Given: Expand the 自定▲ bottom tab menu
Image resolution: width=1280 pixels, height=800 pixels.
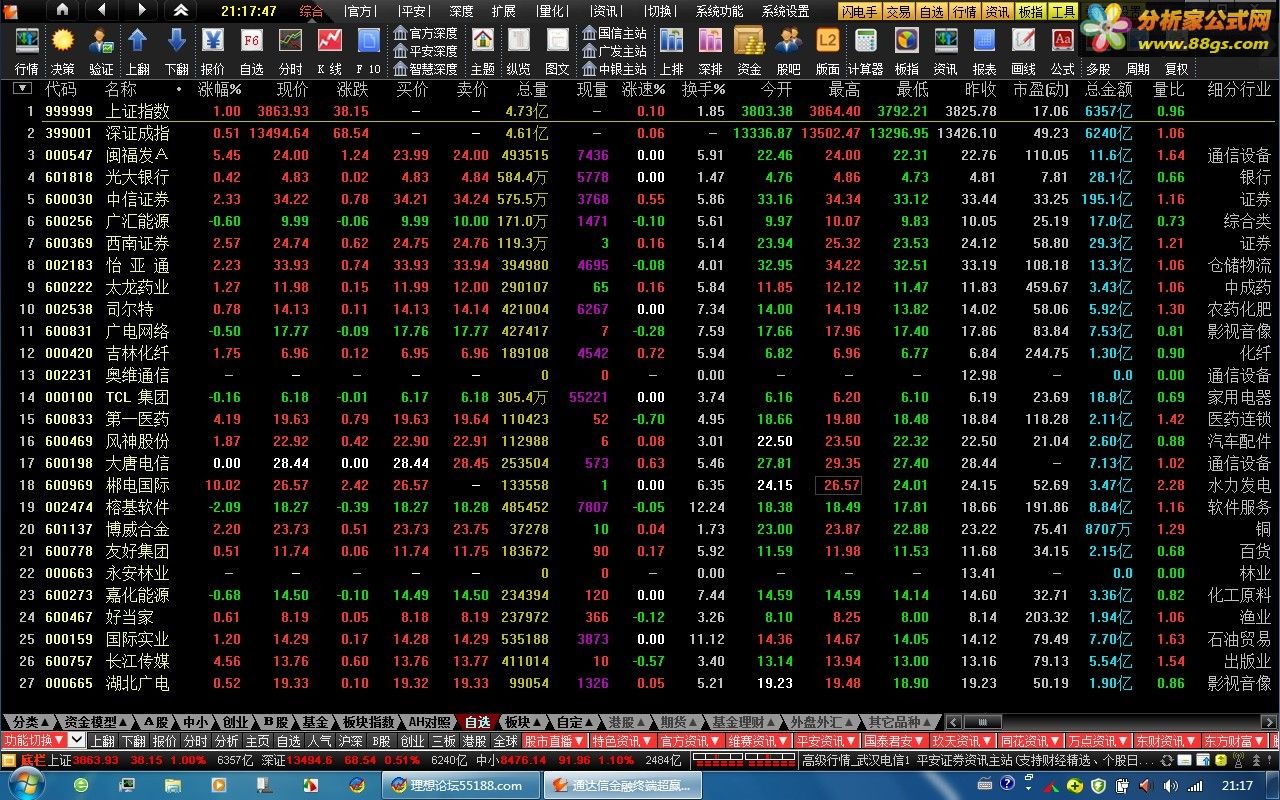Looking at the screenshot, I should point(575,722).
